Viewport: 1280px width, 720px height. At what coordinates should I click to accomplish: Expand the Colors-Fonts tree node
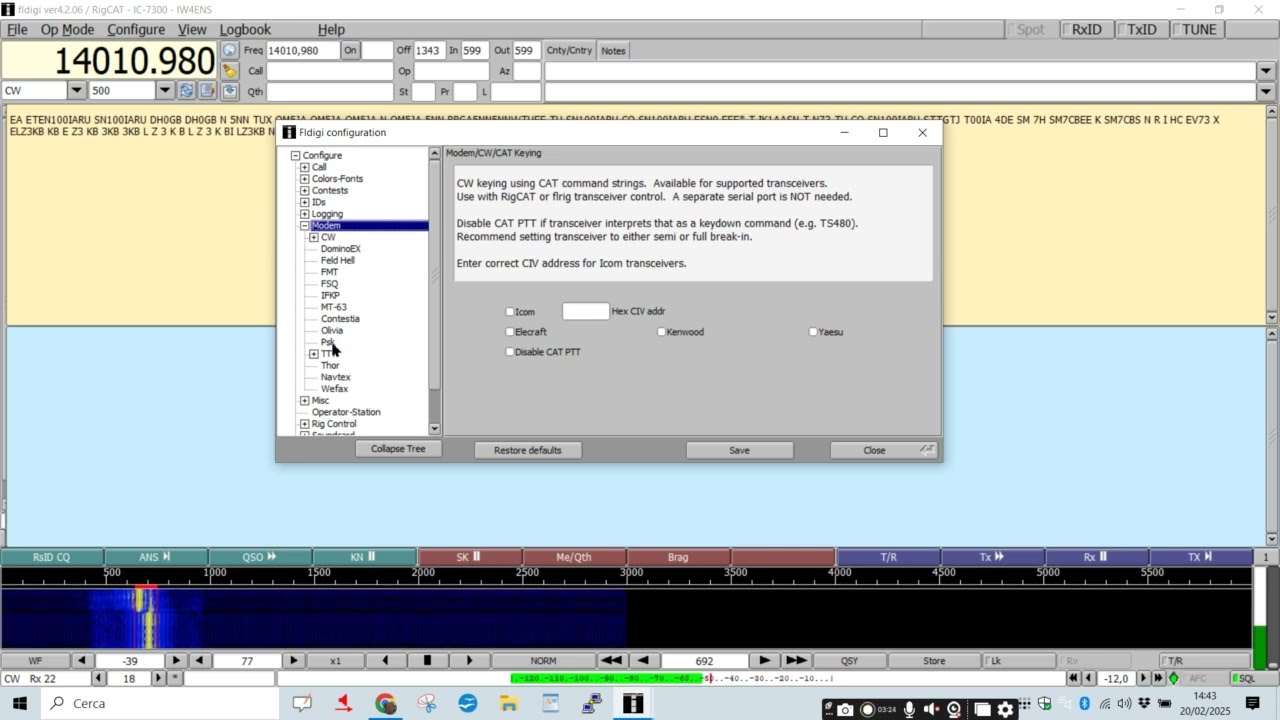coord(304,179)
